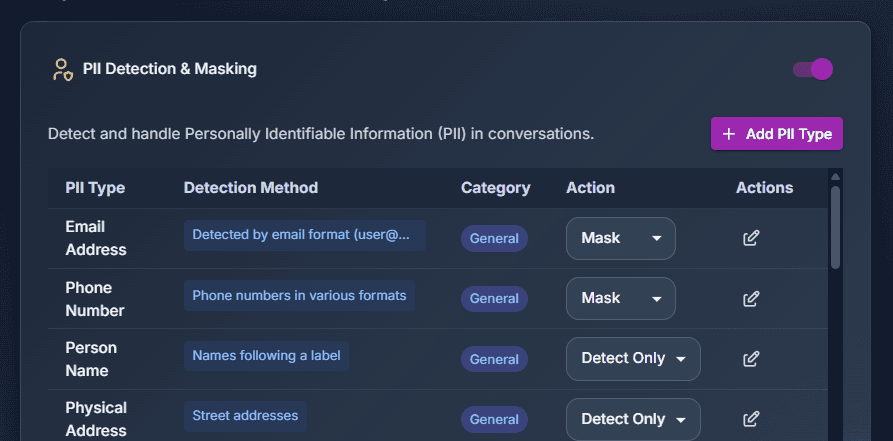Click the General badge in Person Name row
Screen dimensions: 893x441
[x=494, y=359]
